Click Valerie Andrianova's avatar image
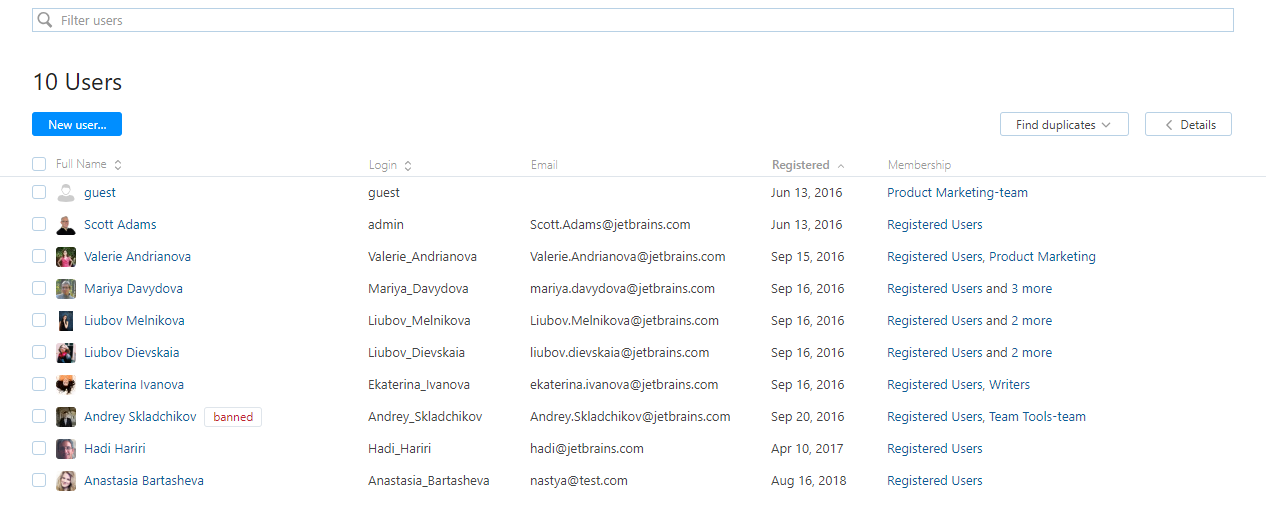The image size is (1266, 517). [66, 257]
